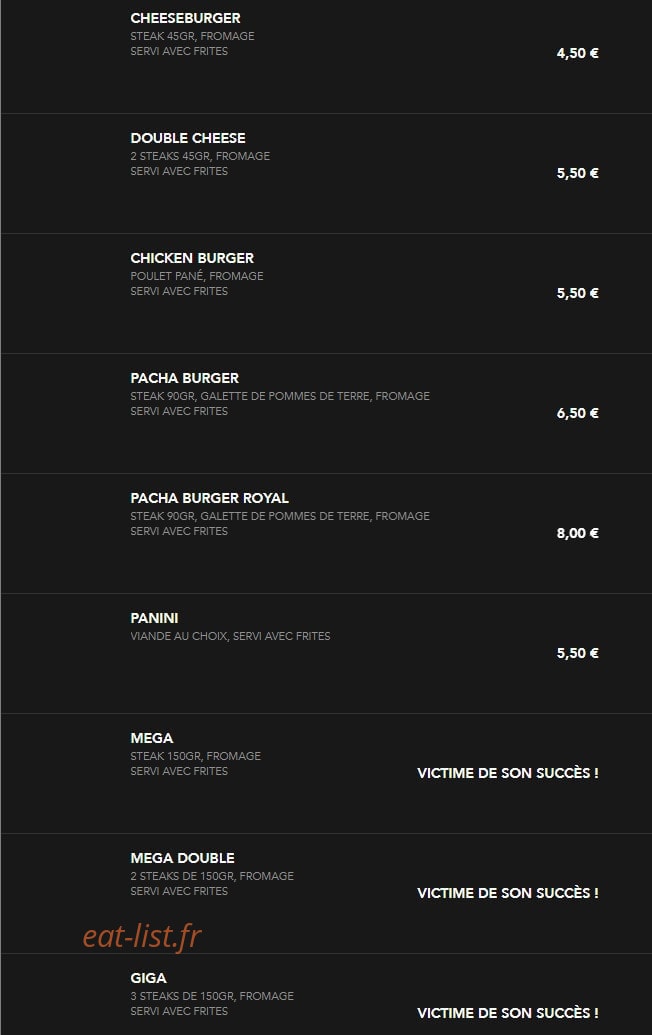Viewport: 652px width, 1035px height.
Task: Click the CHEESEBURGER item title
Action: pos(185,18)
